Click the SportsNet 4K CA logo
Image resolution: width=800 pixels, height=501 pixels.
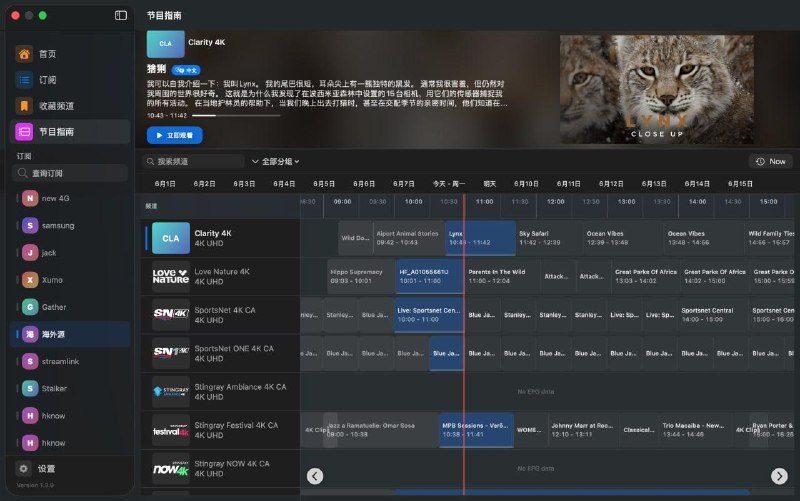pos(171,315)
